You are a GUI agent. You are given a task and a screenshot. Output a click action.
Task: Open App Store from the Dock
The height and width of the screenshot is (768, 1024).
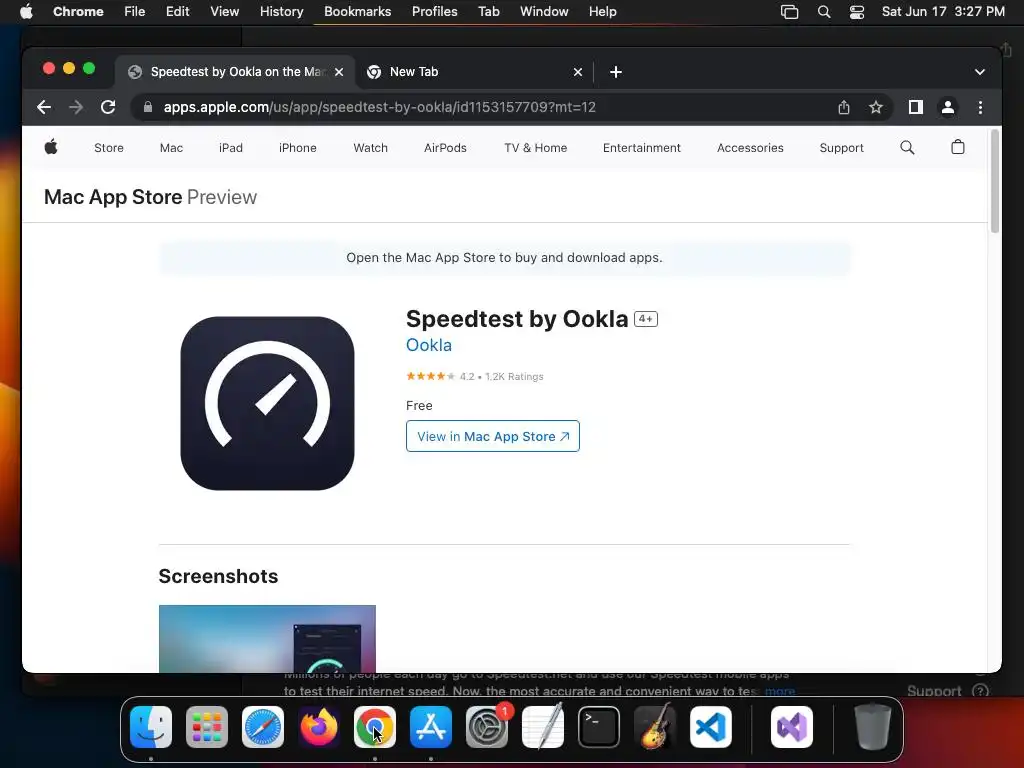coord(431,727)
